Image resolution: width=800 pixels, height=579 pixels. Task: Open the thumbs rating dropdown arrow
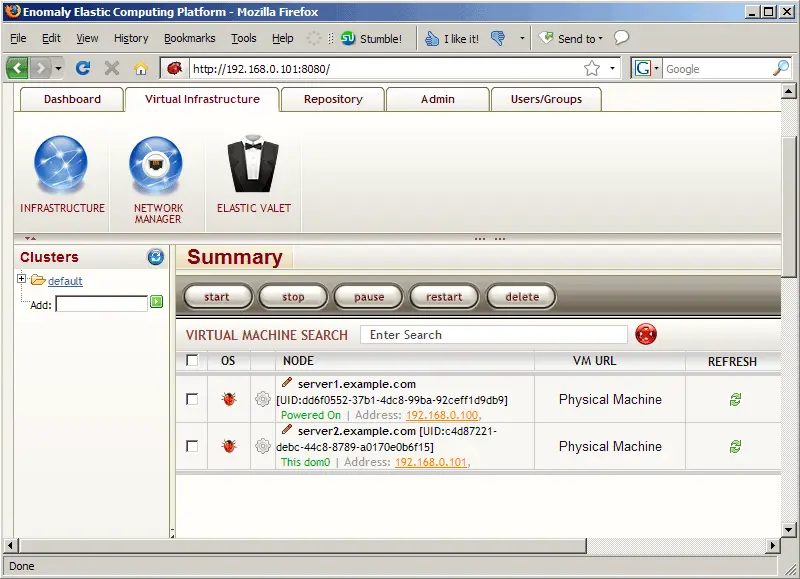point(522,38)
